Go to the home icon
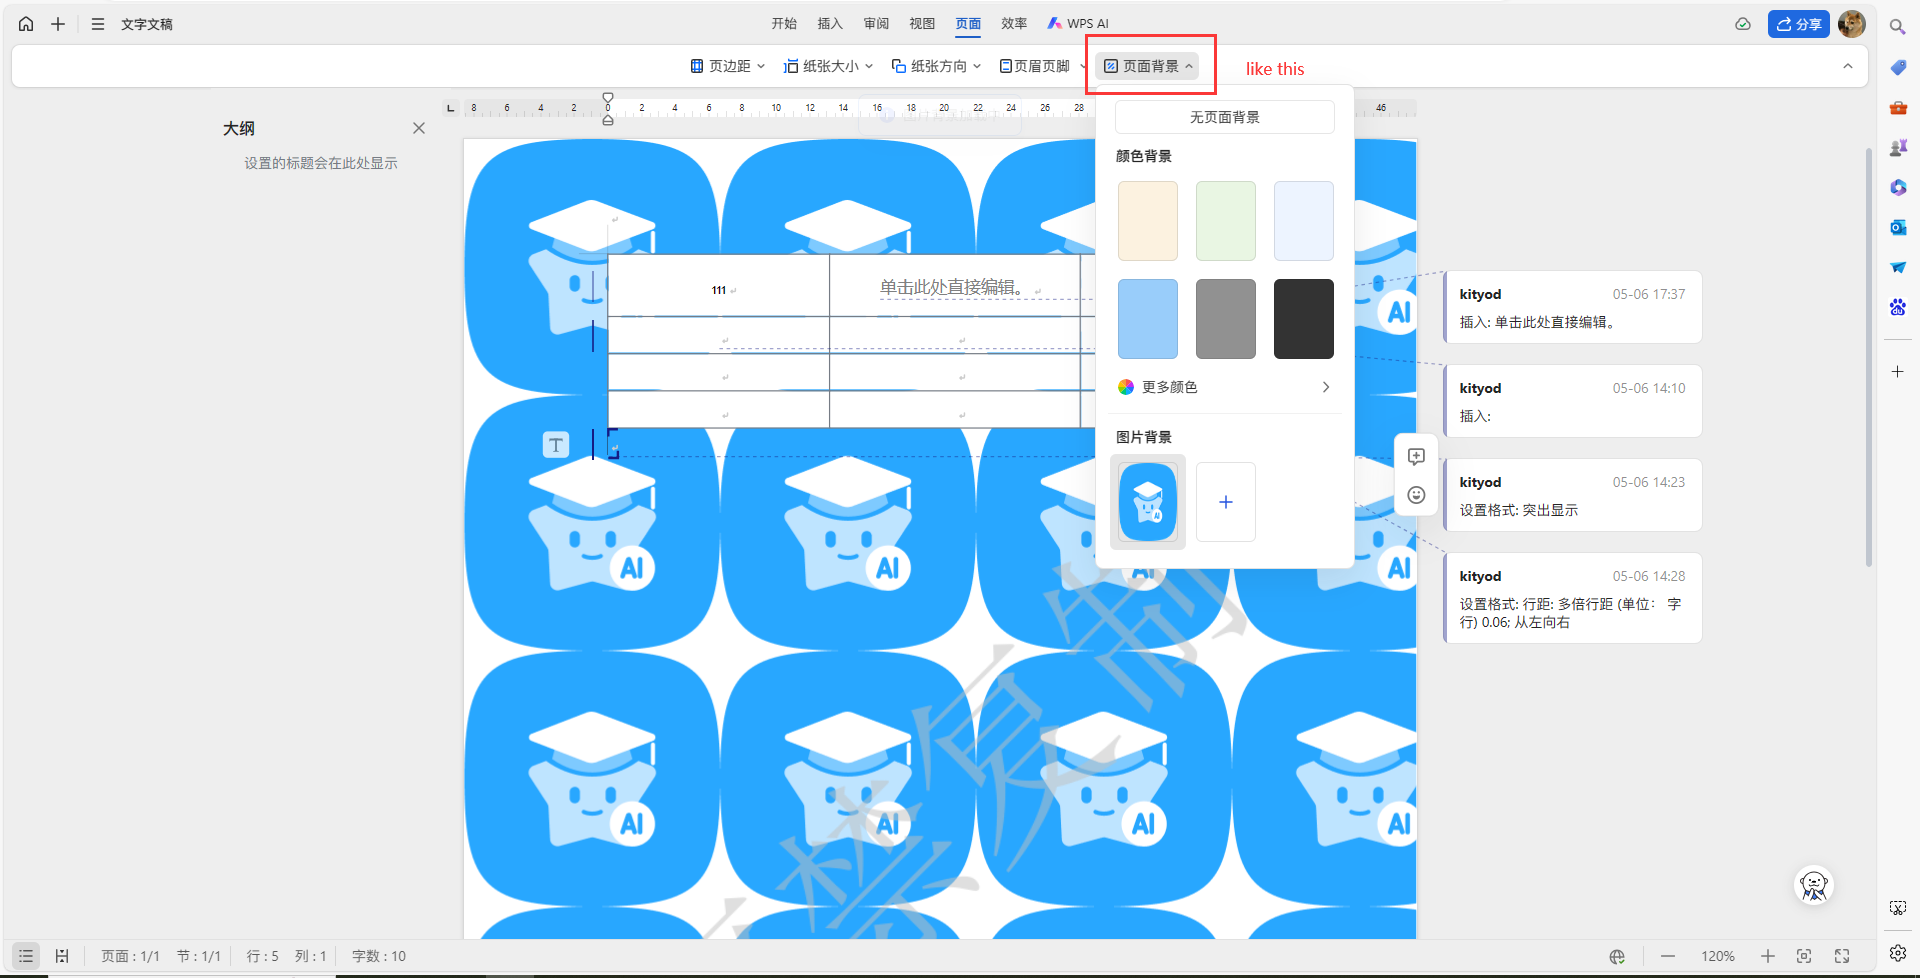The image size is (1920, 978). [26, 24]
